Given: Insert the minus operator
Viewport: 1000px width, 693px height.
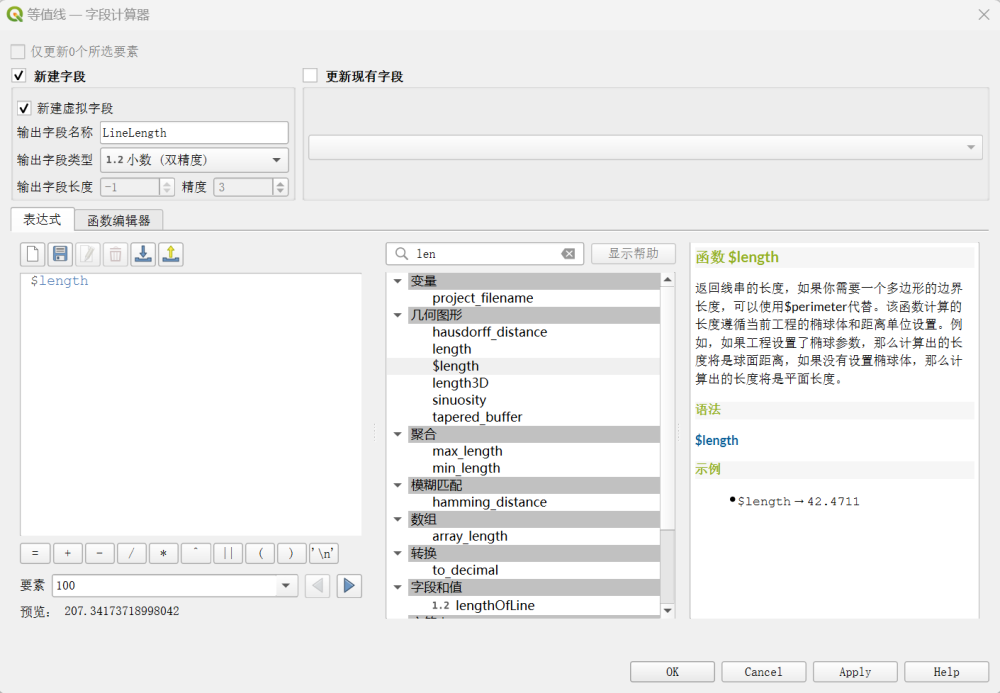Looking at the screenshot, I should [x=99, y=553].
